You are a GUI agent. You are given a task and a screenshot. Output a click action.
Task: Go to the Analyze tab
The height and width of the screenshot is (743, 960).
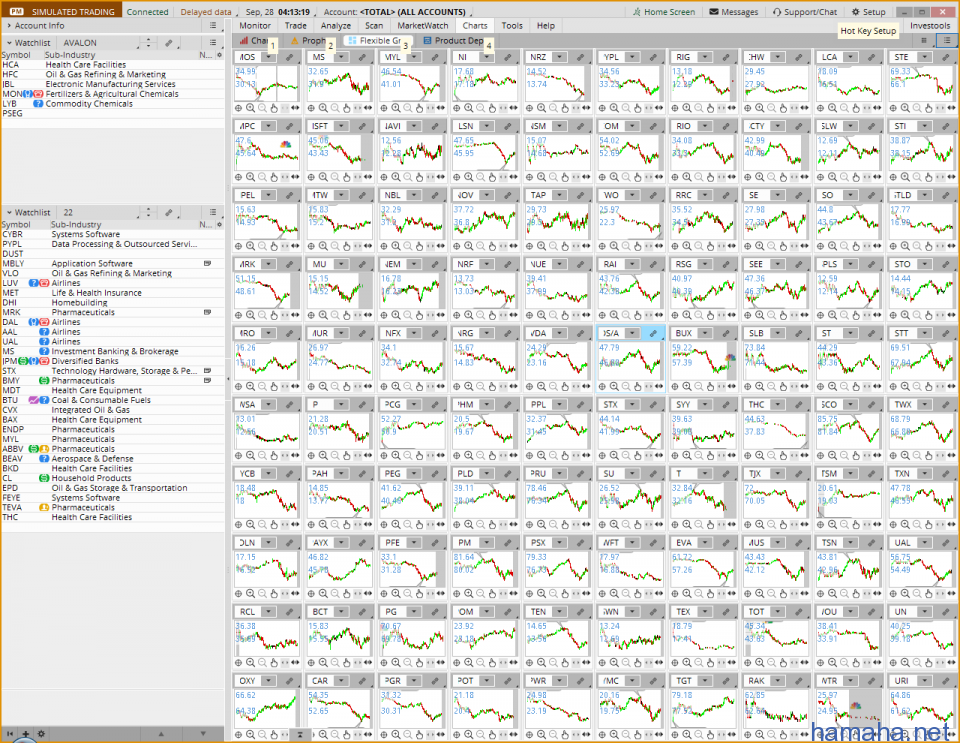click(336, 26)
